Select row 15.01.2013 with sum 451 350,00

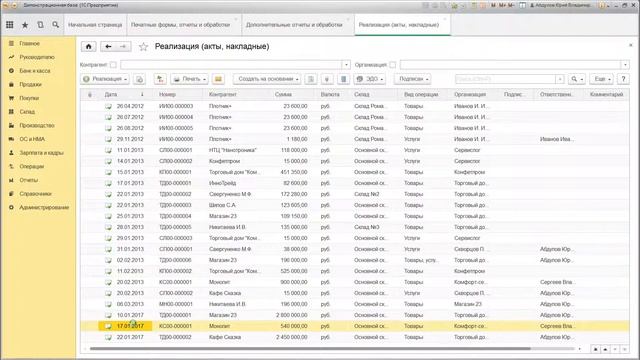coord(354,172)
